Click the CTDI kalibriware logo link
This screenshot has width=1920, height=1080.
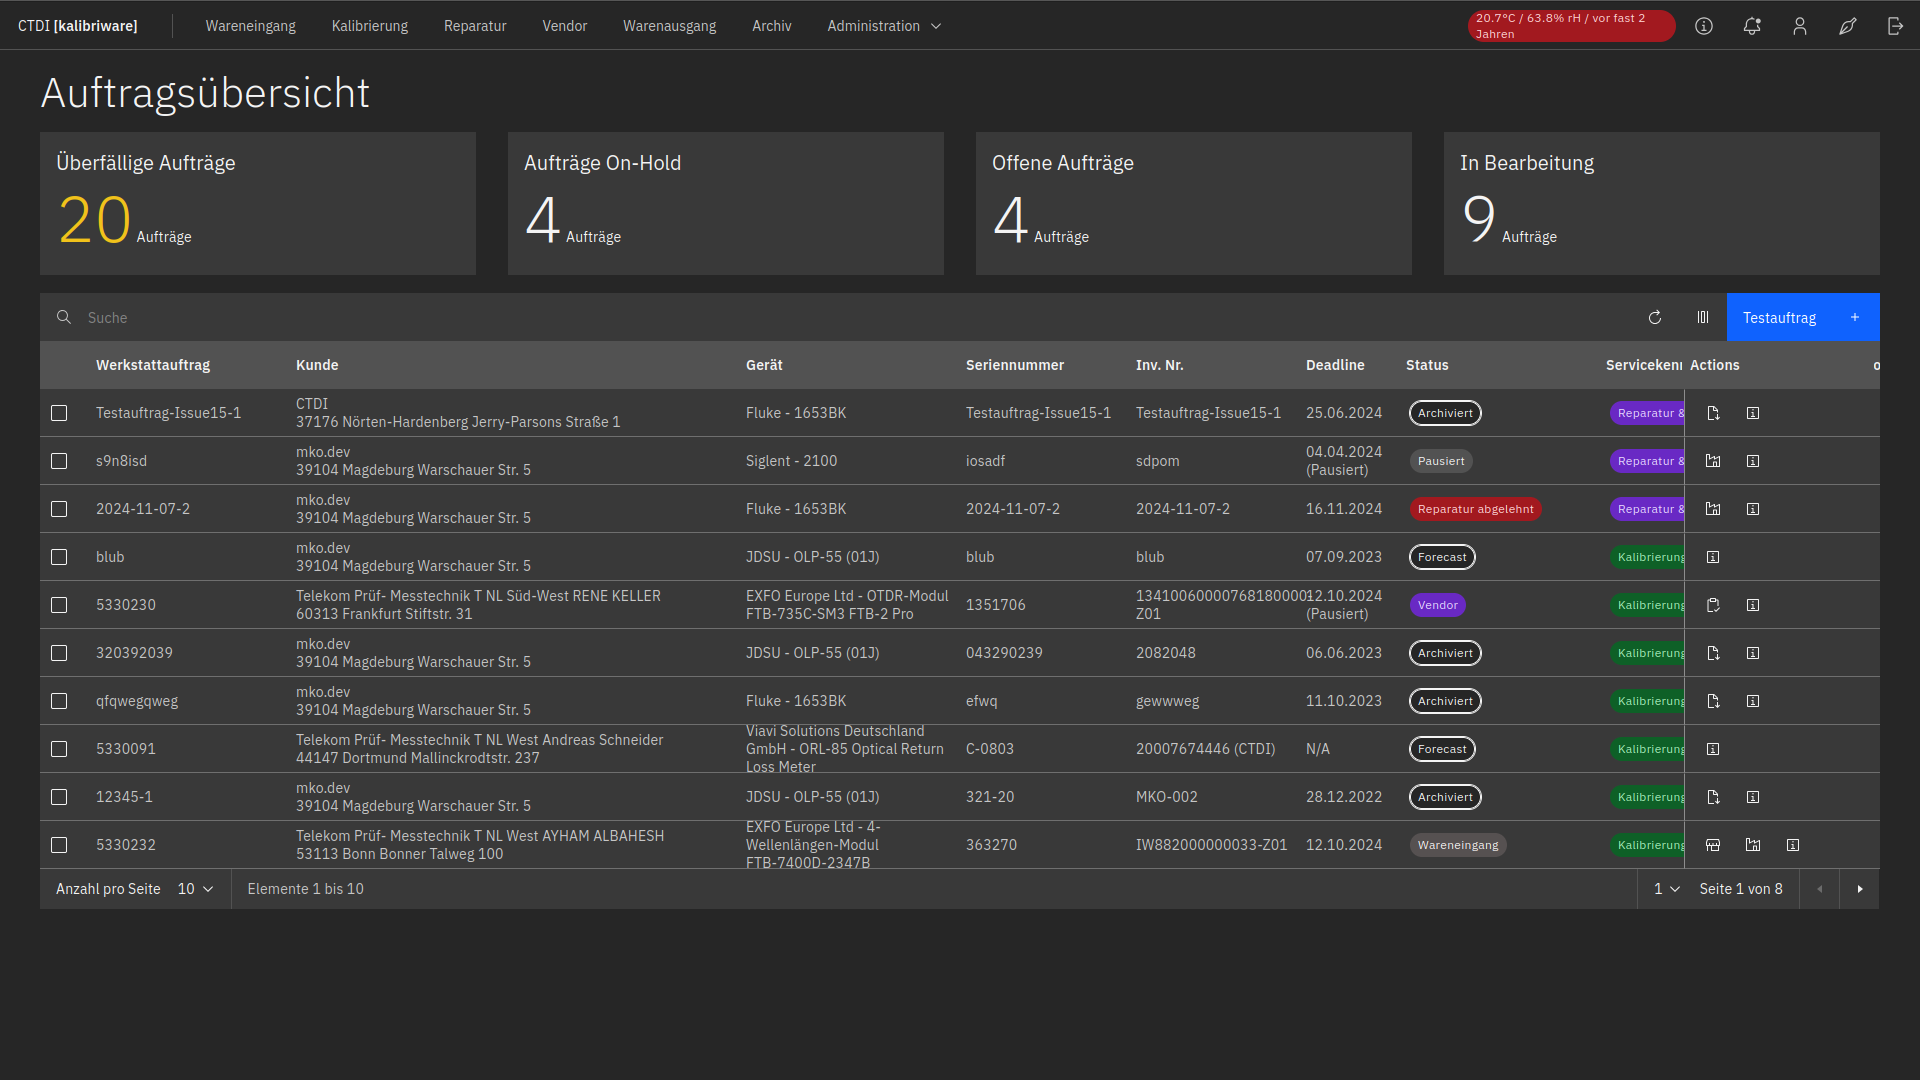coord(78,26)
